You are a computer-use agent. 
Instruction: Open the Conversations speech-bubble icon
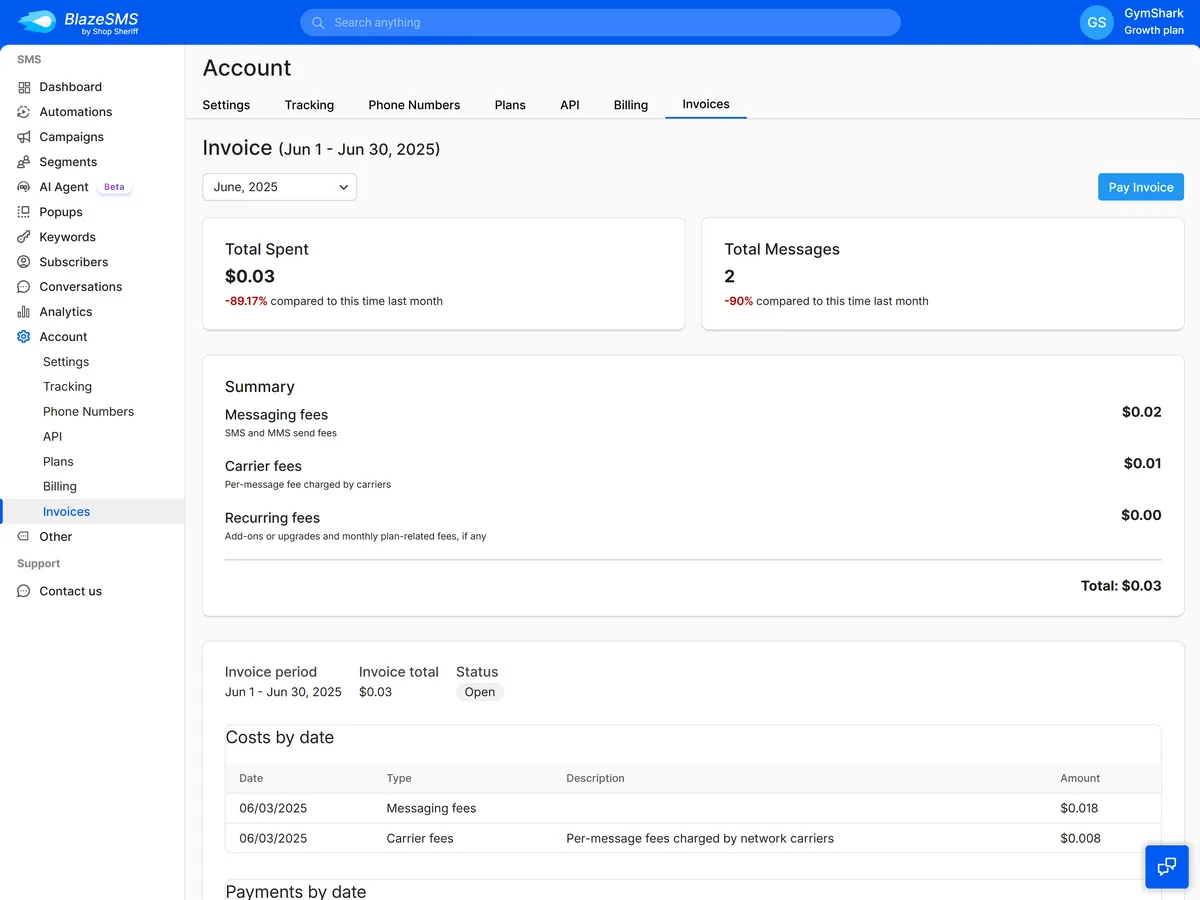tap(22, 287)
